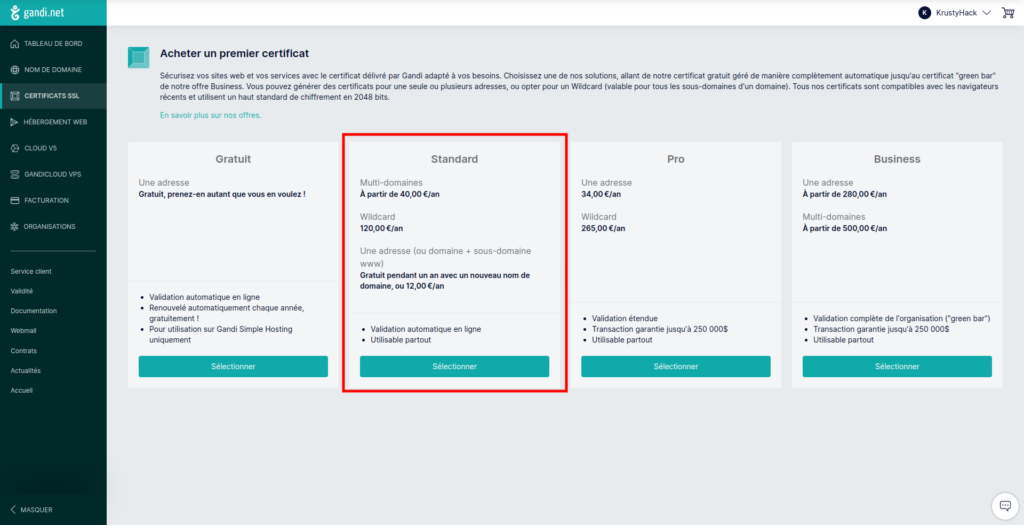Follow 'En savoir plus sur nos offres' link
The image size is (1024, 525).
point(210,115)
